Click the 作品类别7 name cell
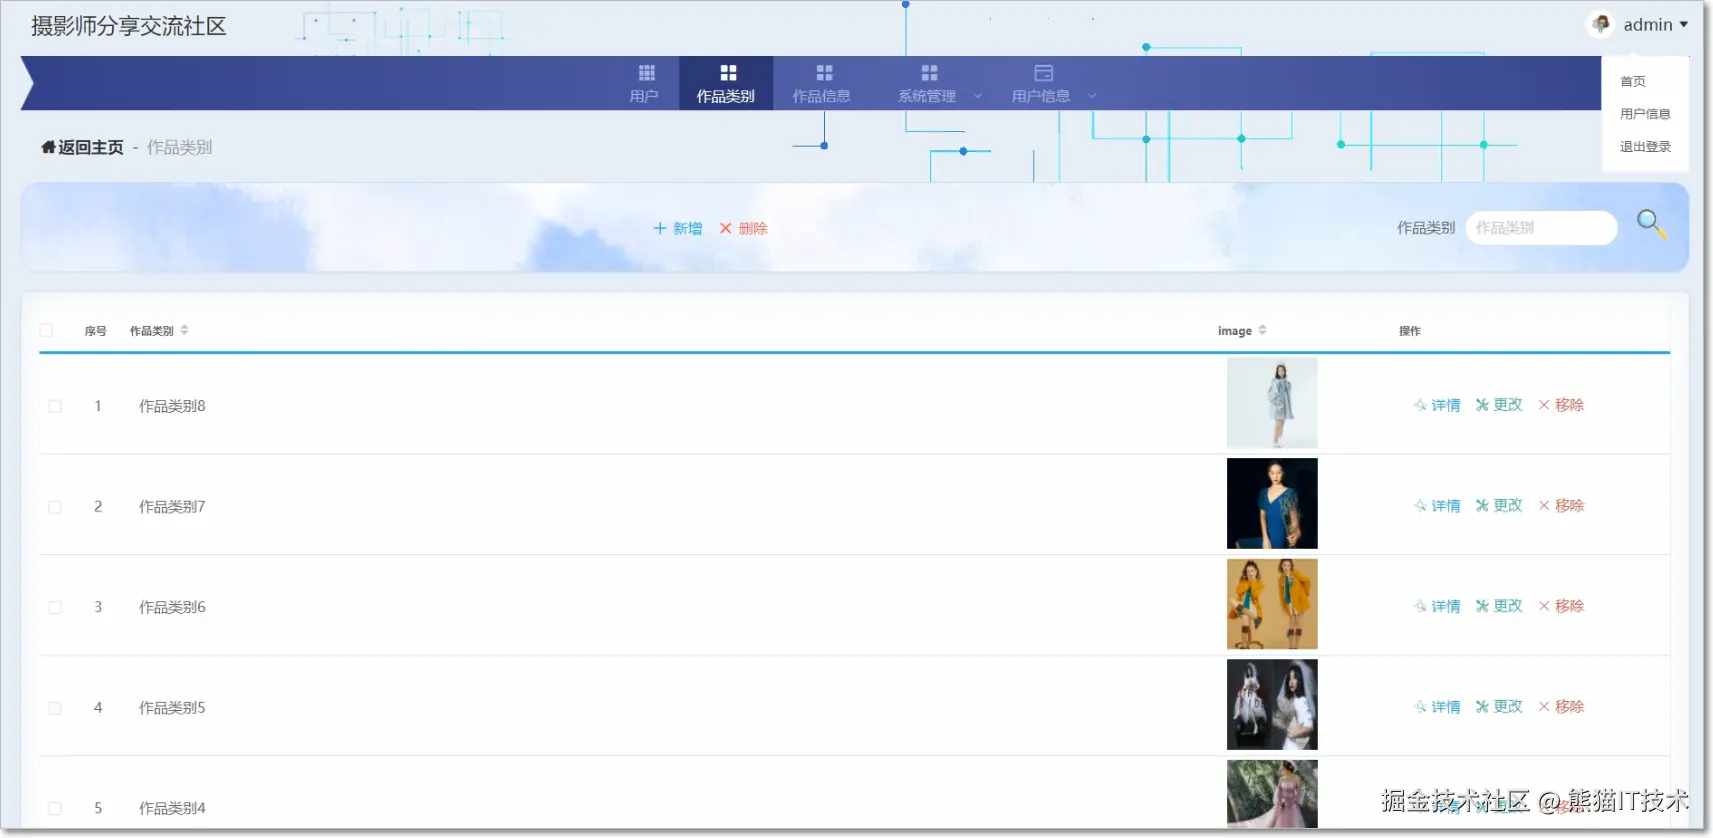 [172, 507]
